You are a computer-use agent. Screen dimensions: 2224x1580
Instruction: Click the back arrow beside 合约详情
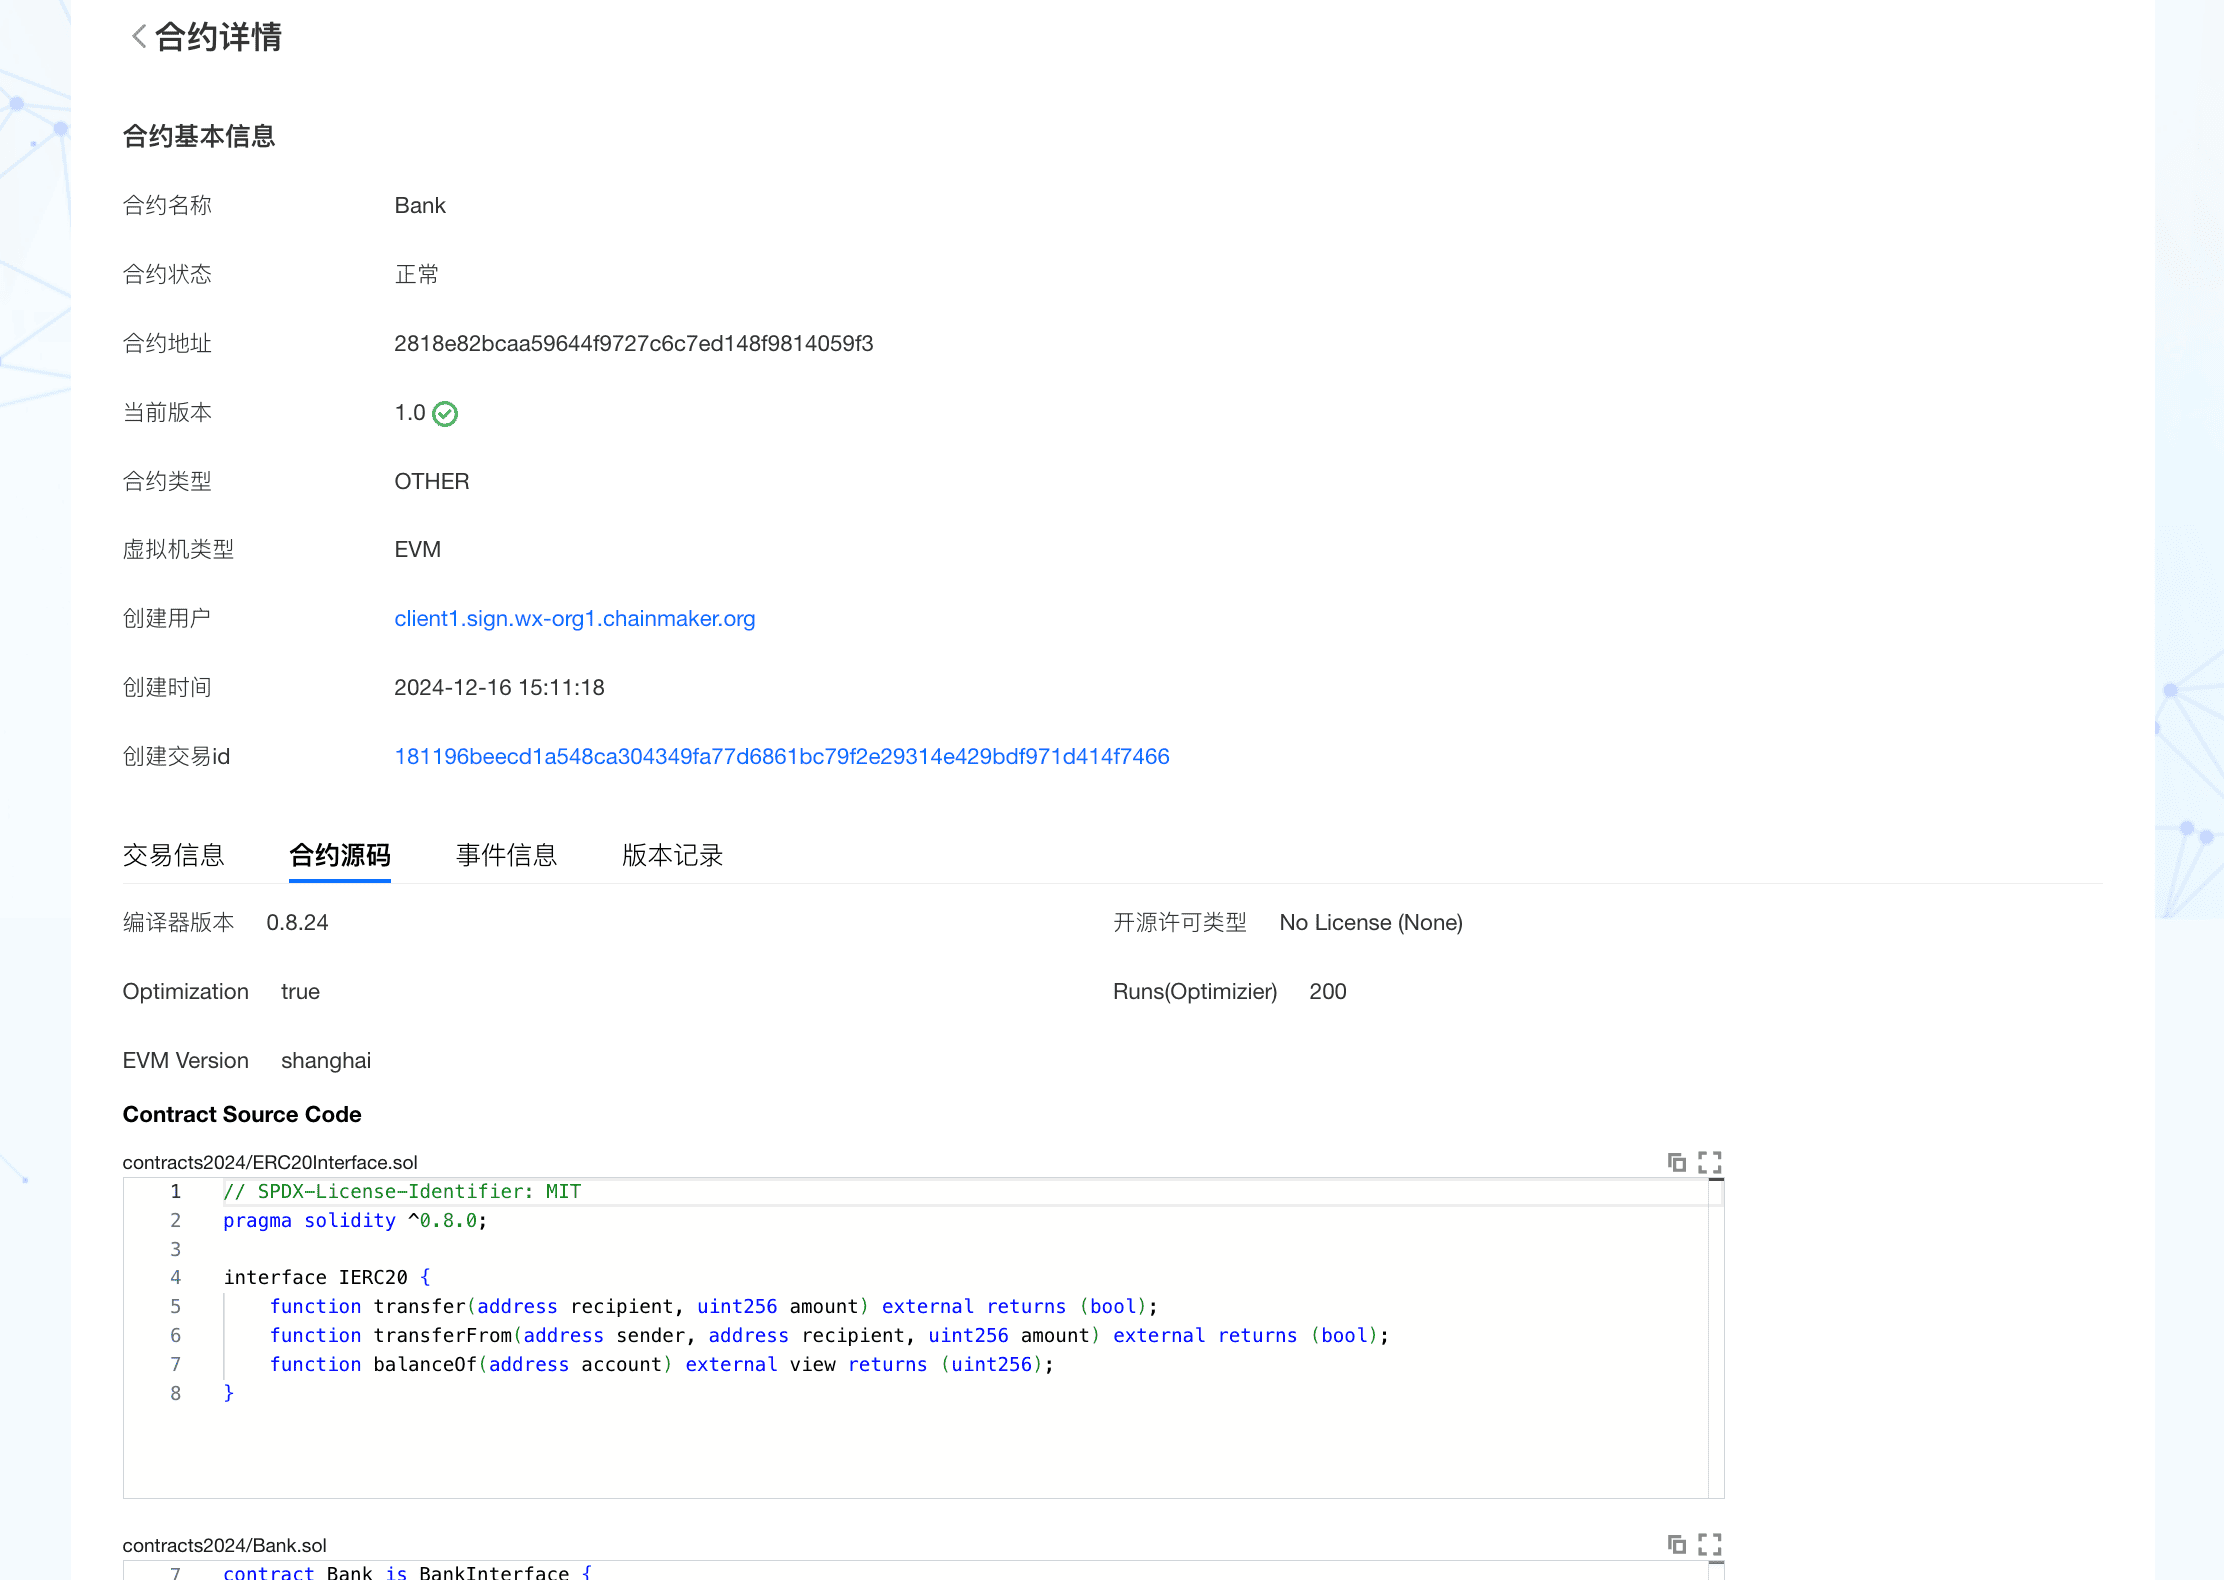[139, 37]
